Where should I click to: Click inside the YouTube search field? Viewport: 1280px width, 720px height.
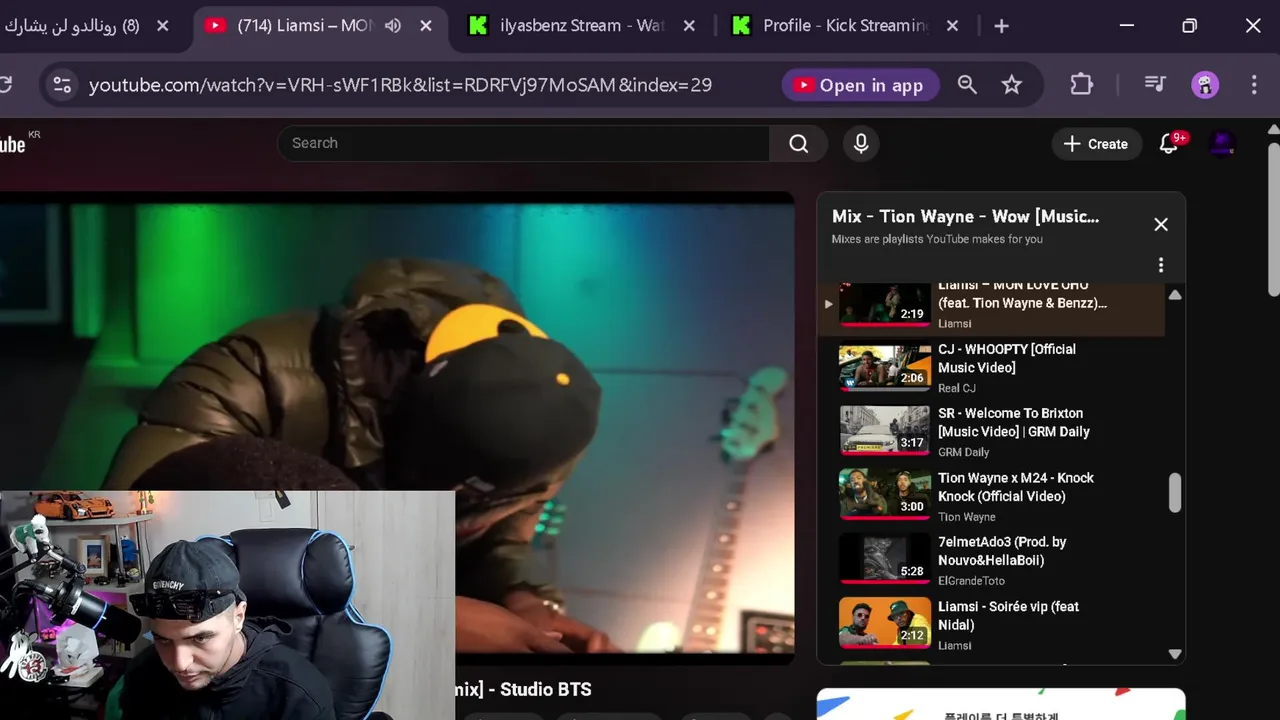point(523,143)
